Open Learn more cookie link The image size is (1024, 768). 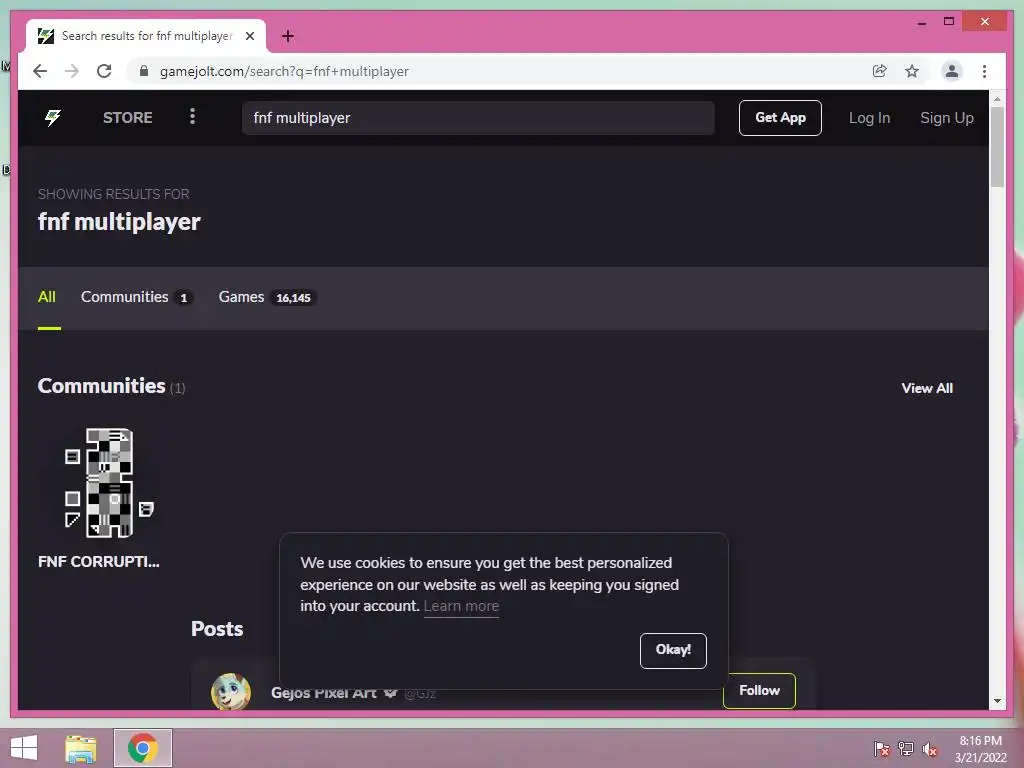461,606
